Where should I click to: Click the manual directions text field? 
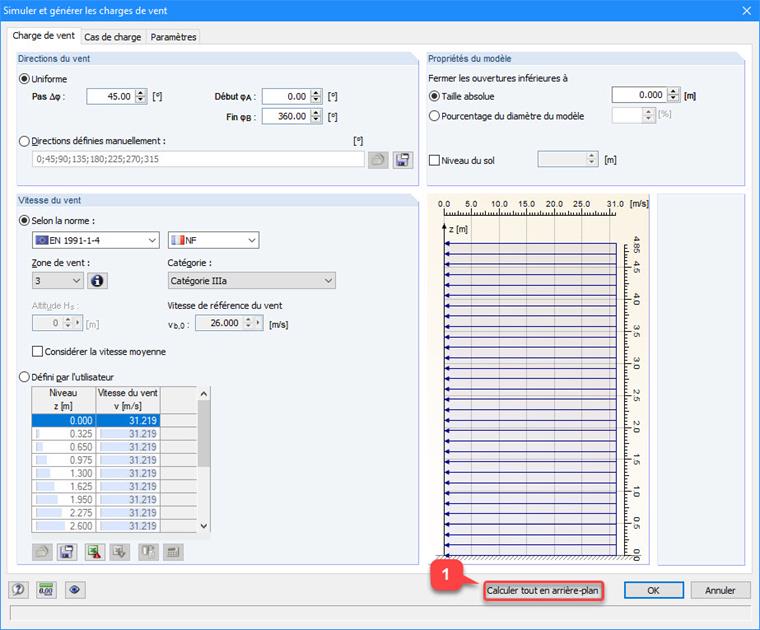(x=198, y=159)
